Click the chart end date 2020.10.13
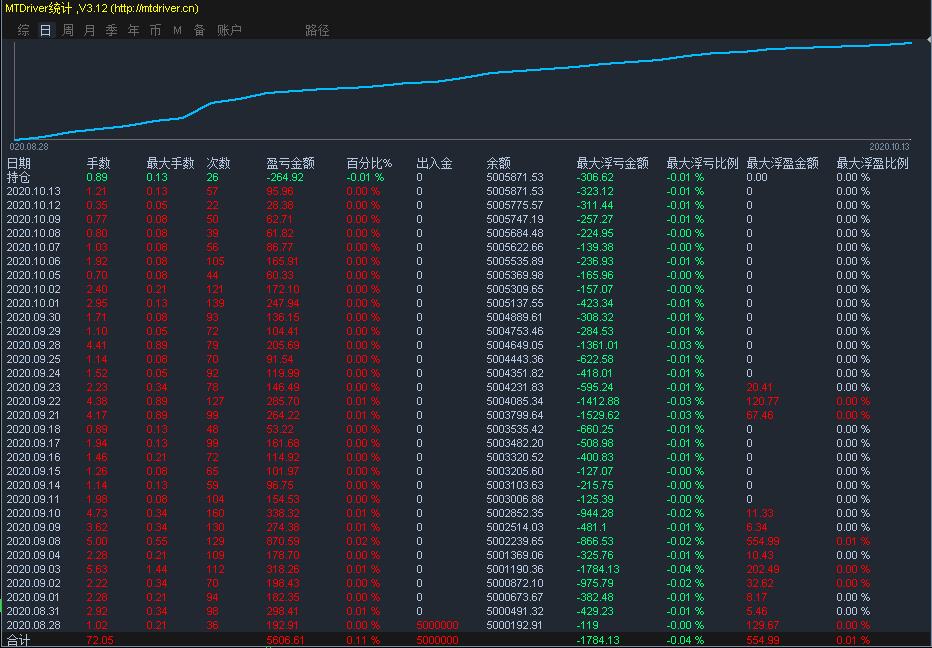Image resolution: width=932 pixels, height=648 pixels. pyautogui.click(x=889, y=147)
